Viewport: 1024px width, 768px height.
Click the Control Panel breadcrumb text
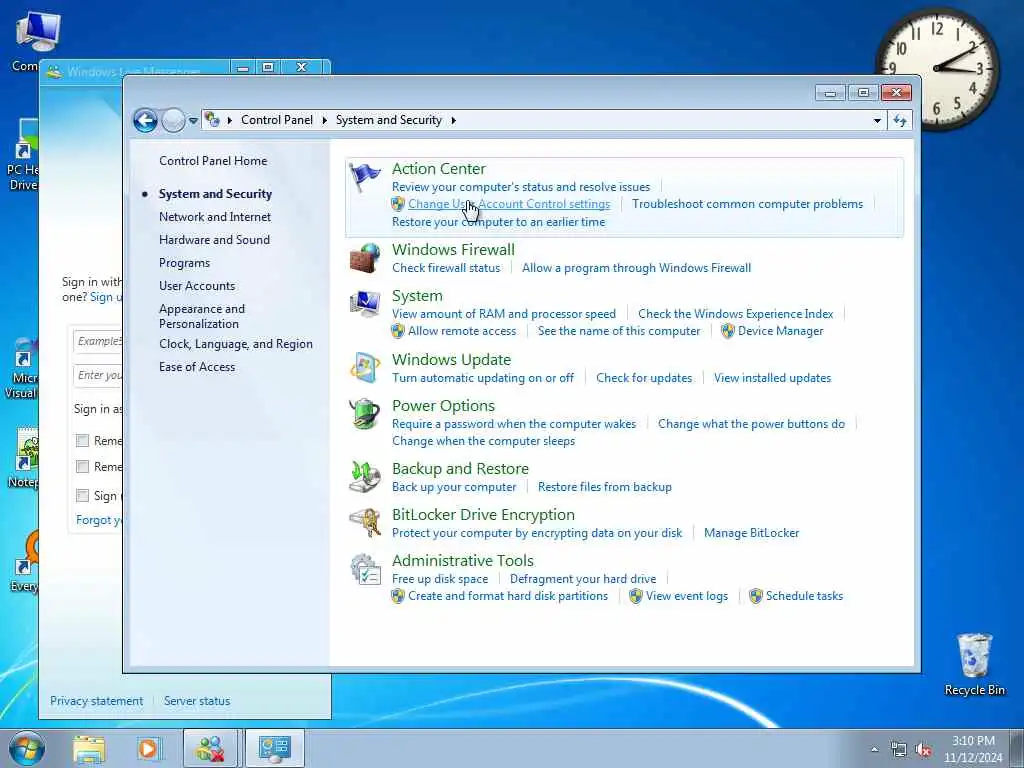coord(277,120)
